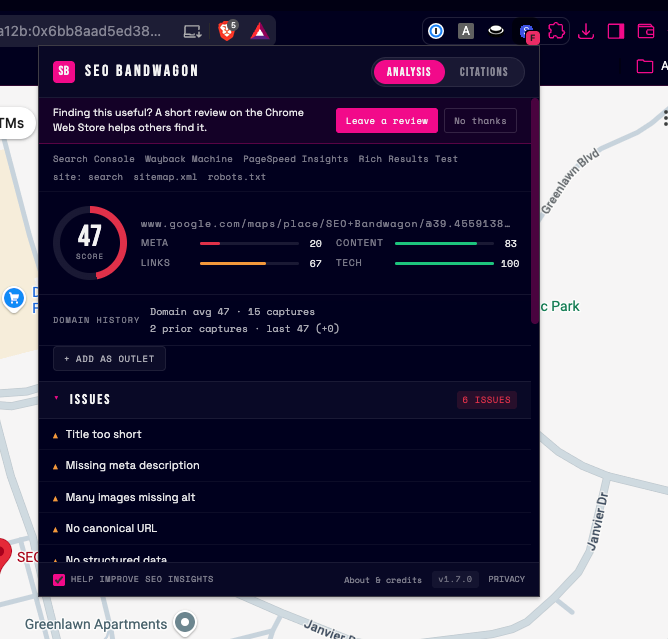Image resolution: width=668 pixels, height=639 pixels.
Task: Open Brave Shields lion icon
Action: 227,31
